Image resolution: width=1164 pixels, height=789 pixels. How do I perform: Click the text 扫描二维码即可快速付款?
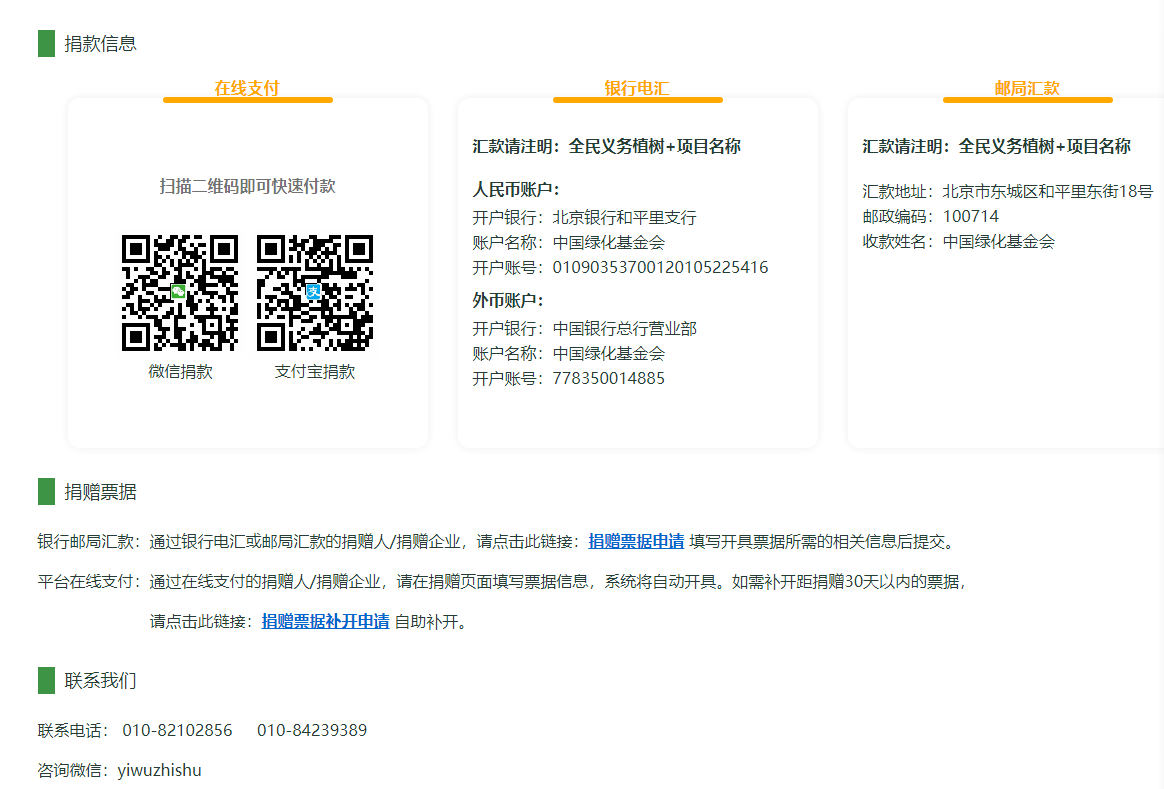coord(247,186)
